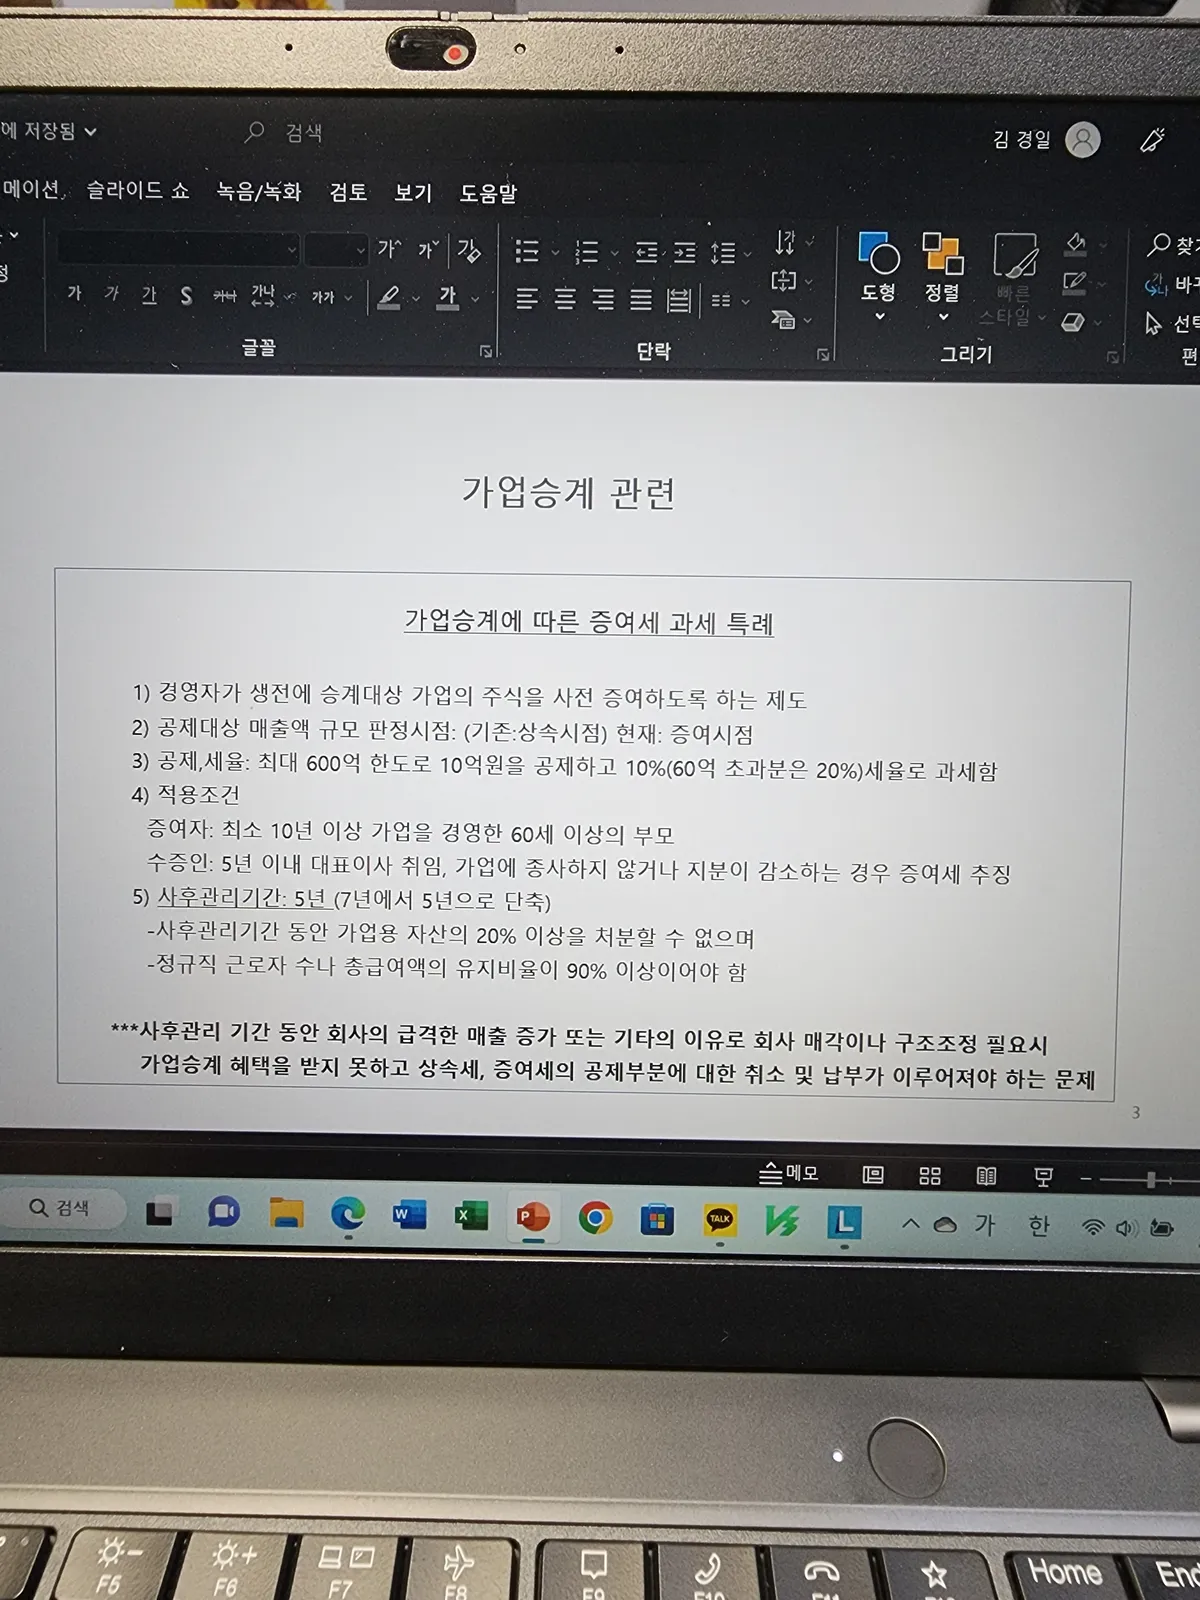Image resolution: width=1200 pixels, height=1600 pixels.
Task: Open 보기 view tab
Action: 412,193
